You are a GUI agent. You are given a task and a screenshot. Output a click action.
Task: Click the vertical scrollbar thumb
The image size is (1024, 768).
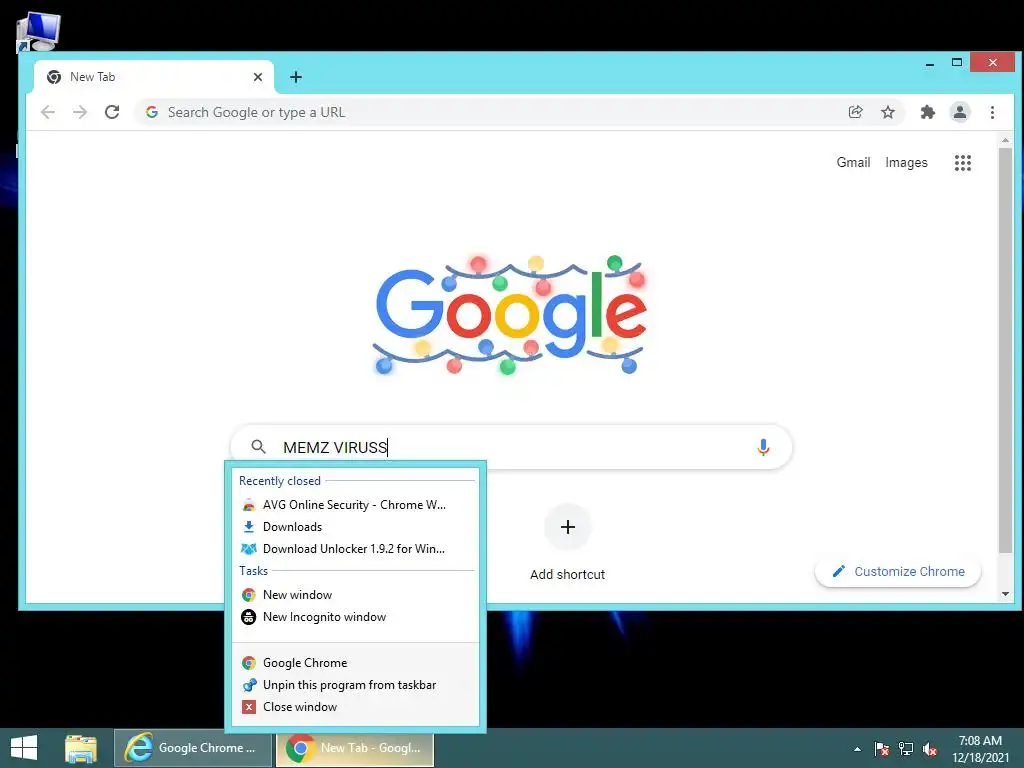click(1005, 349)
